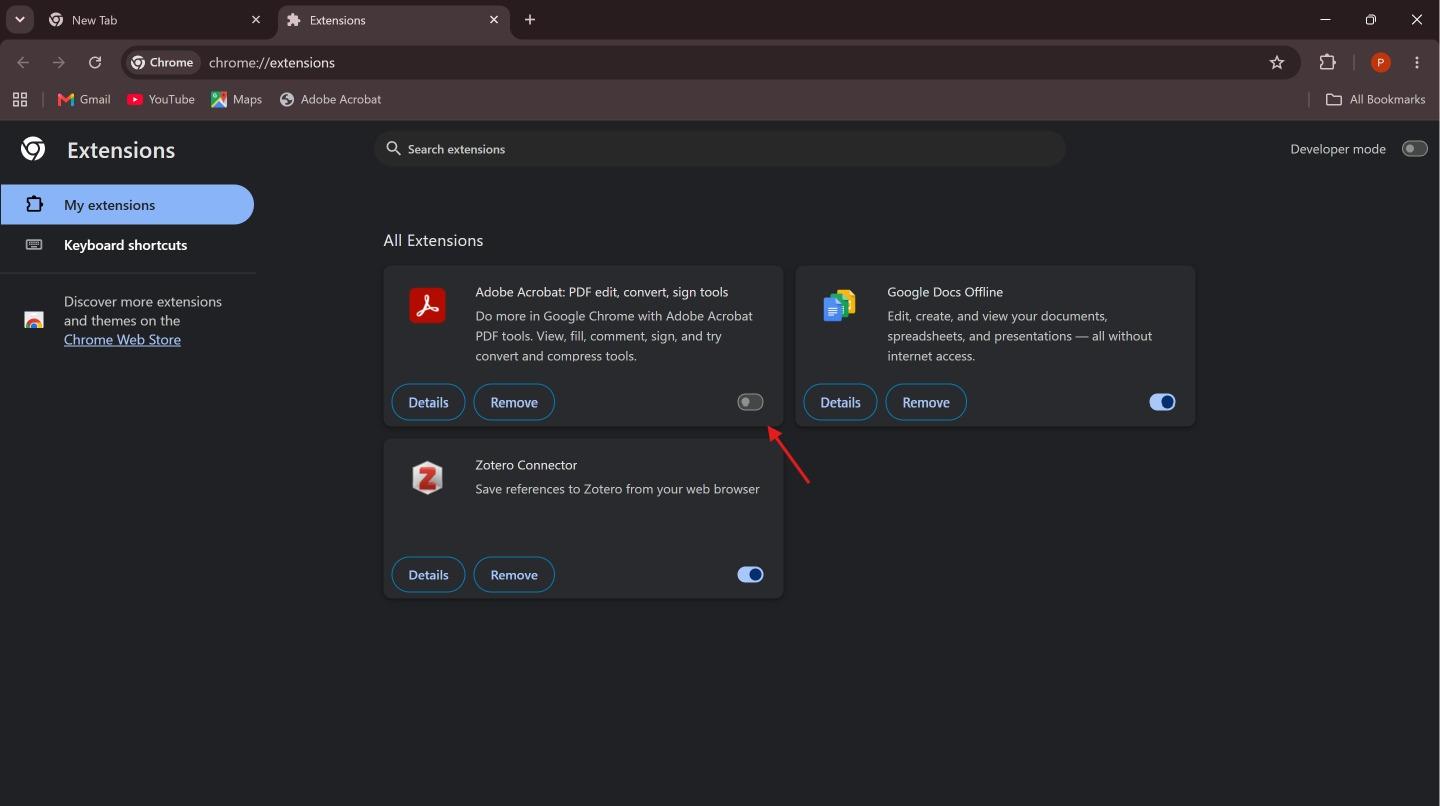The image size is (1440, 806).
Task: Open a new browser tab
Action: (x=530, y=20)
